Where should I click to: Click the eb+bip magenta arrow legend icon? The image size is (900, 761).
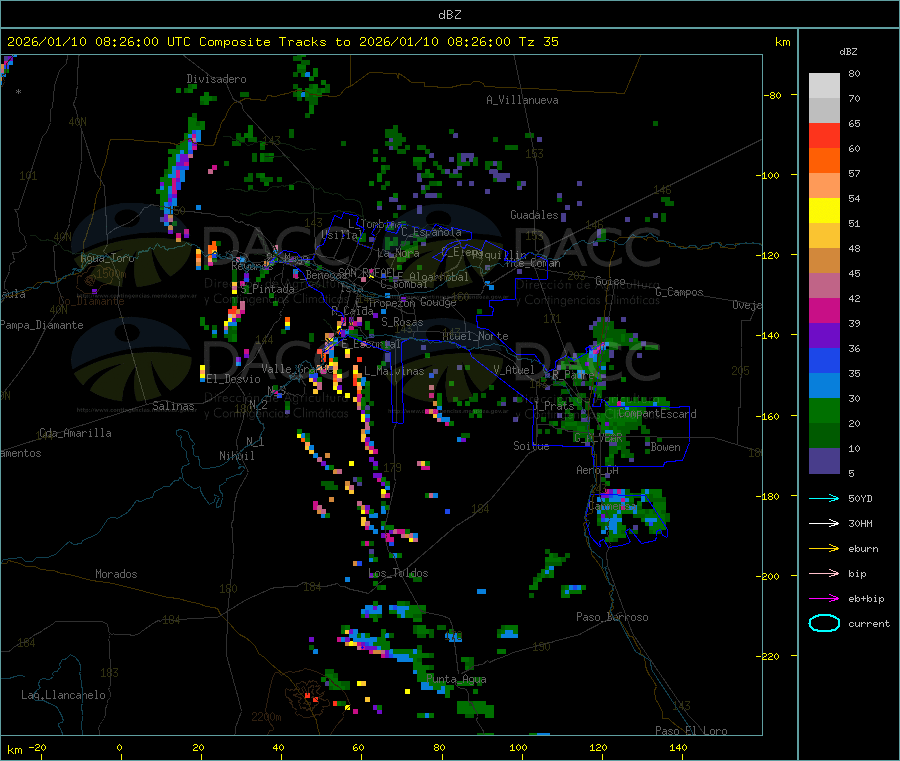tap(824, 599)
